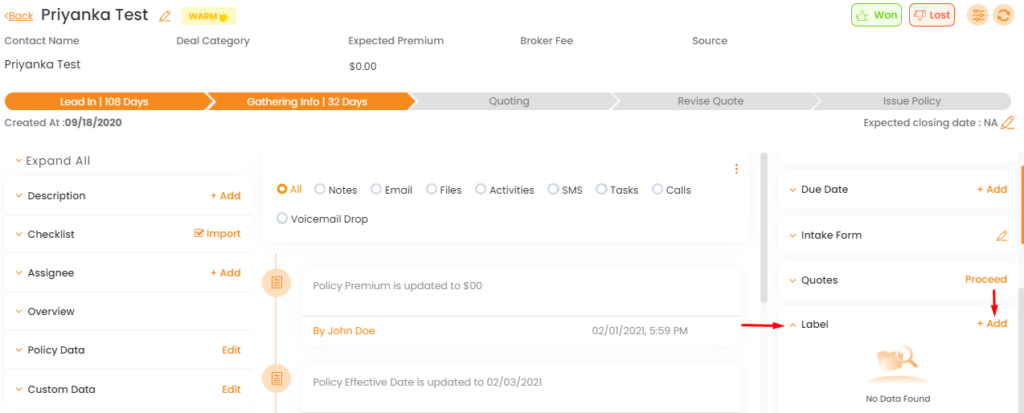Image resolution: width=1024 pixels, height=413 pixels.
Task: Choose the SMS radio filter
Action: pyautogui.click(x=566, y=190)
